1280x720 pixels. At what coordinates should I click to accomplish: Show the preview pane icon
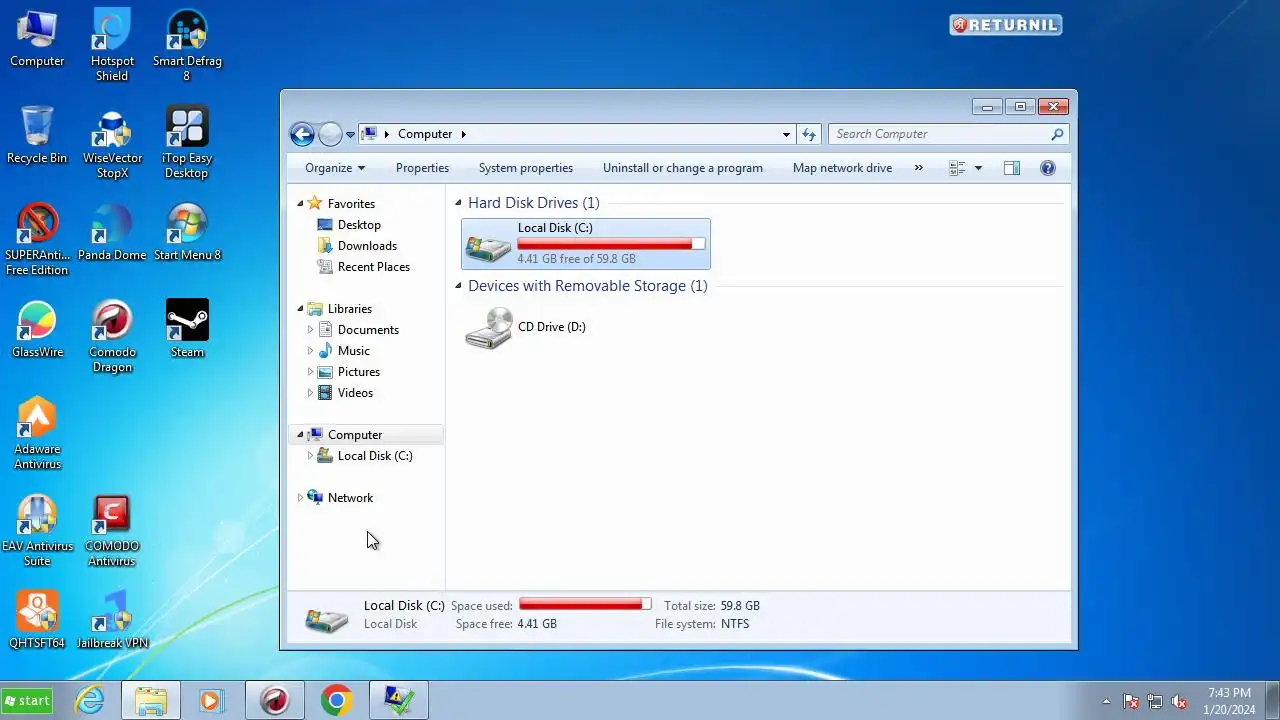click(x=1012, y=168)
